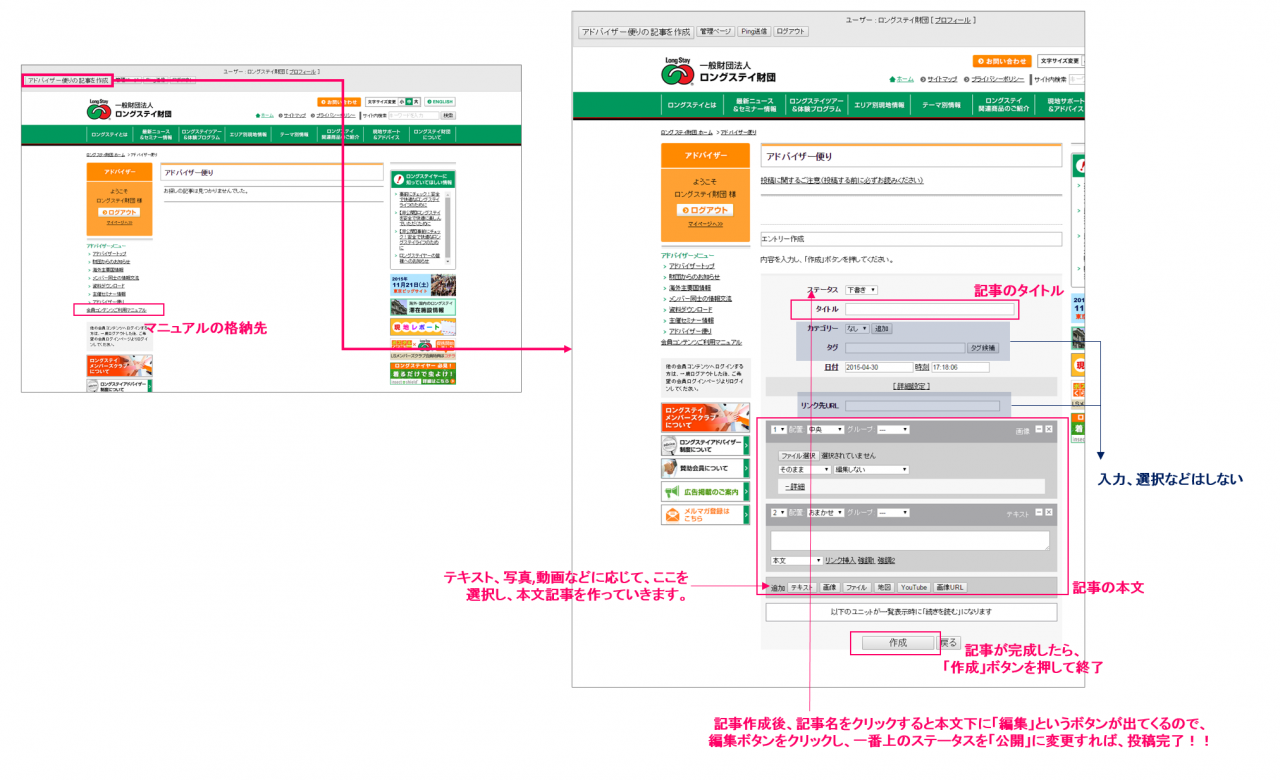Open unit 1 グループ dropdown

893,430
